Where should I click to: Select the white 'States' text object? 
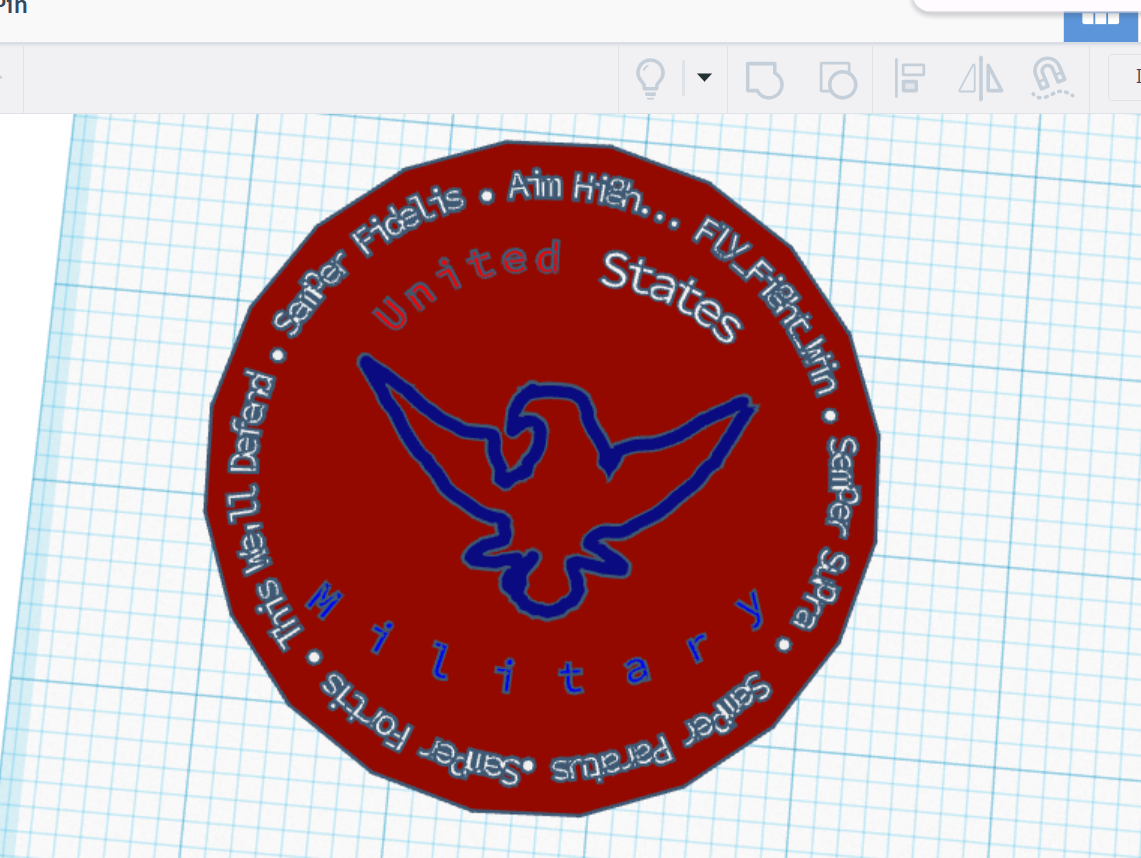tap(671, 296)
